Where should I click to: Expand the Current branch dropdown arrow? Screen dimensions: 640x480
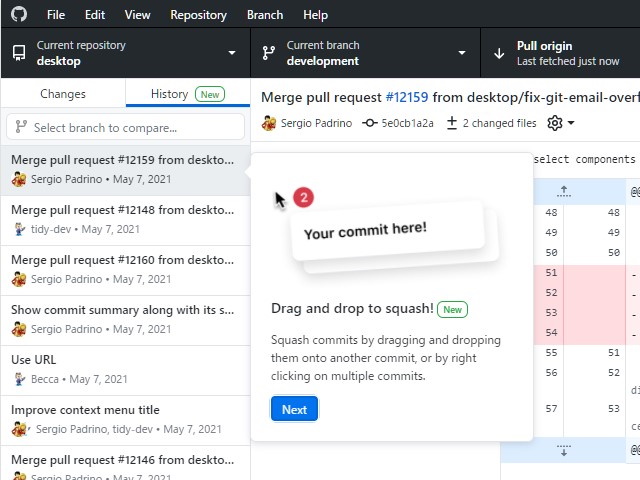point(462,53)
